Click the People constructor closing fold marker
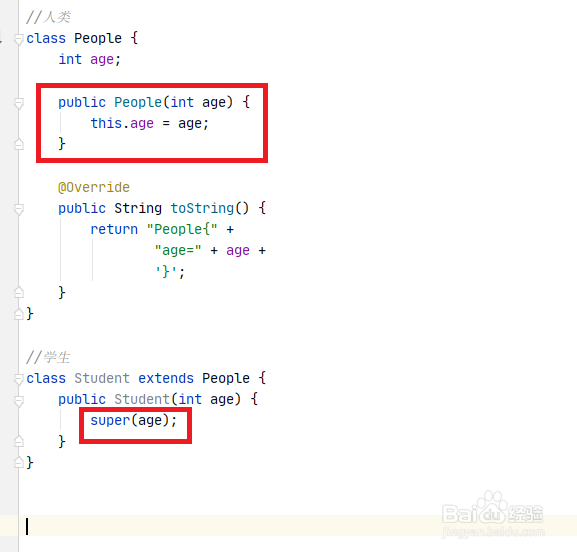The width and height of the screenshot is (577, 552). (x=18, y=144)
